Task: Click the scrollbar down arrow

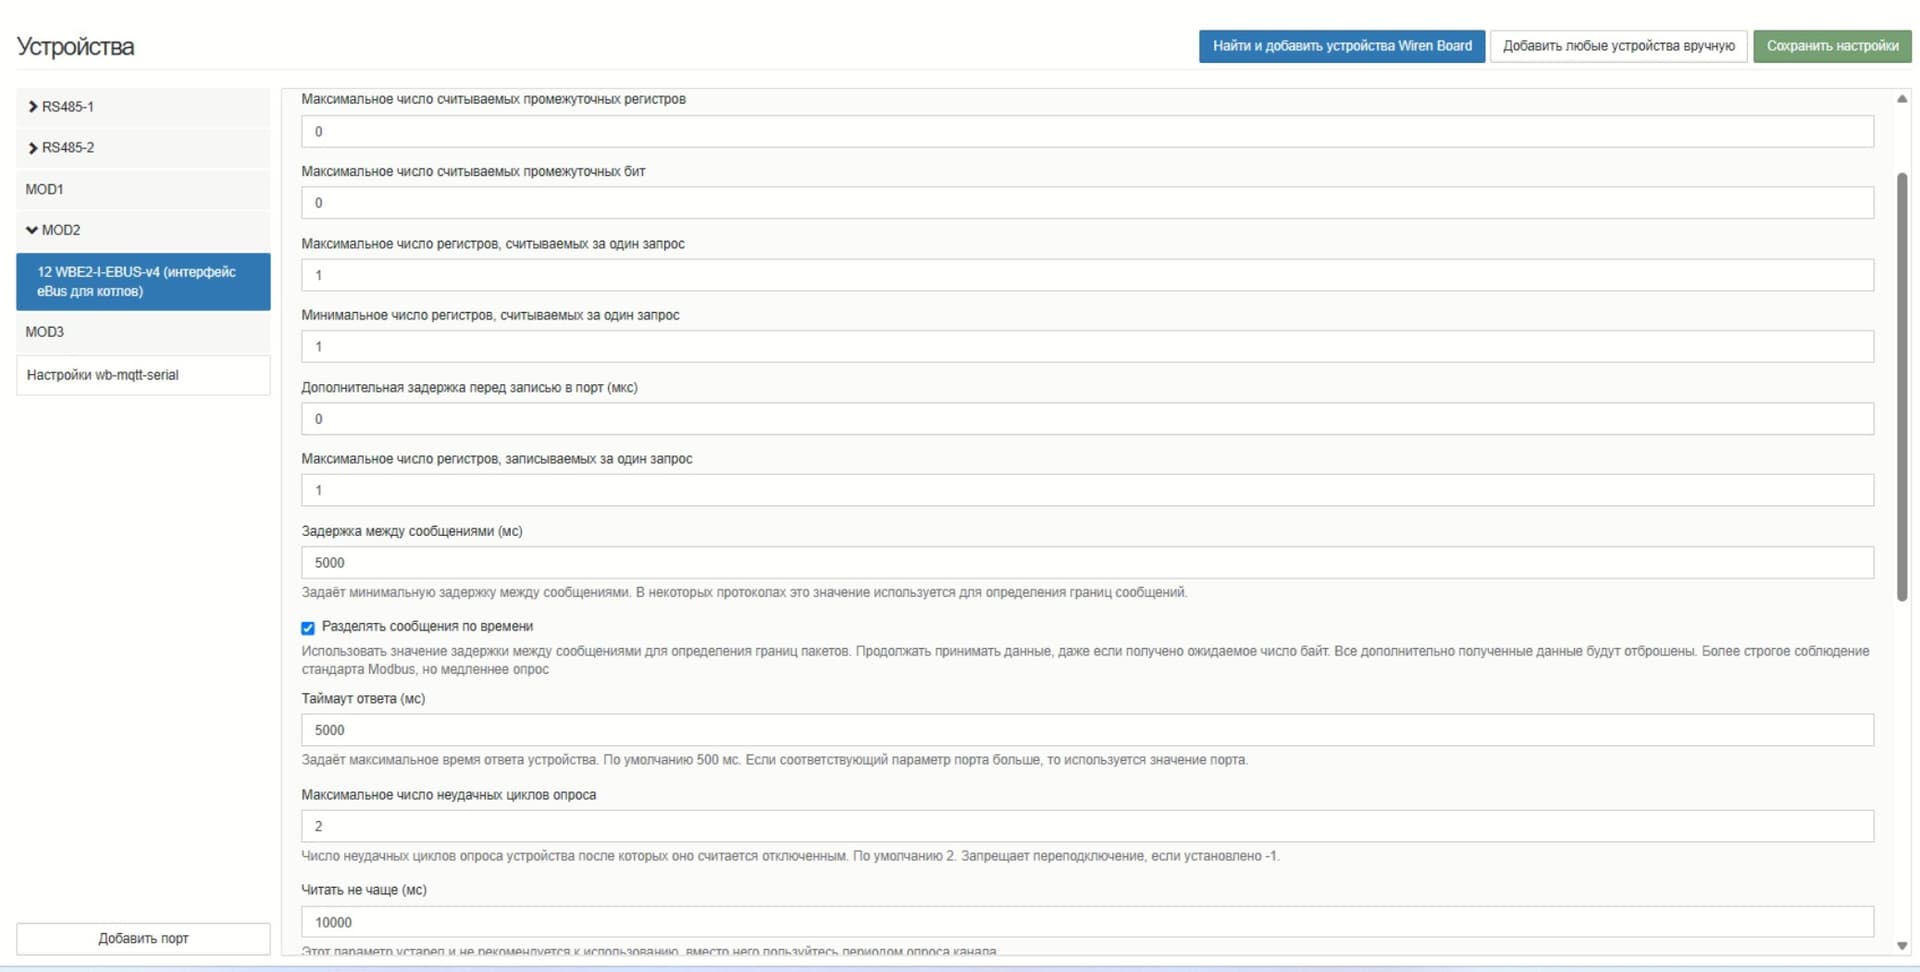Action: point(1901,945)
